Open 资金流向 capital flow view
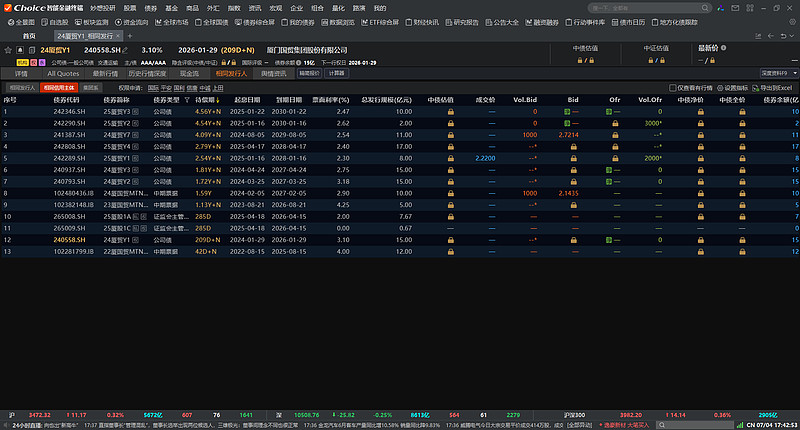The image size is (800, 430). (132, 22)
